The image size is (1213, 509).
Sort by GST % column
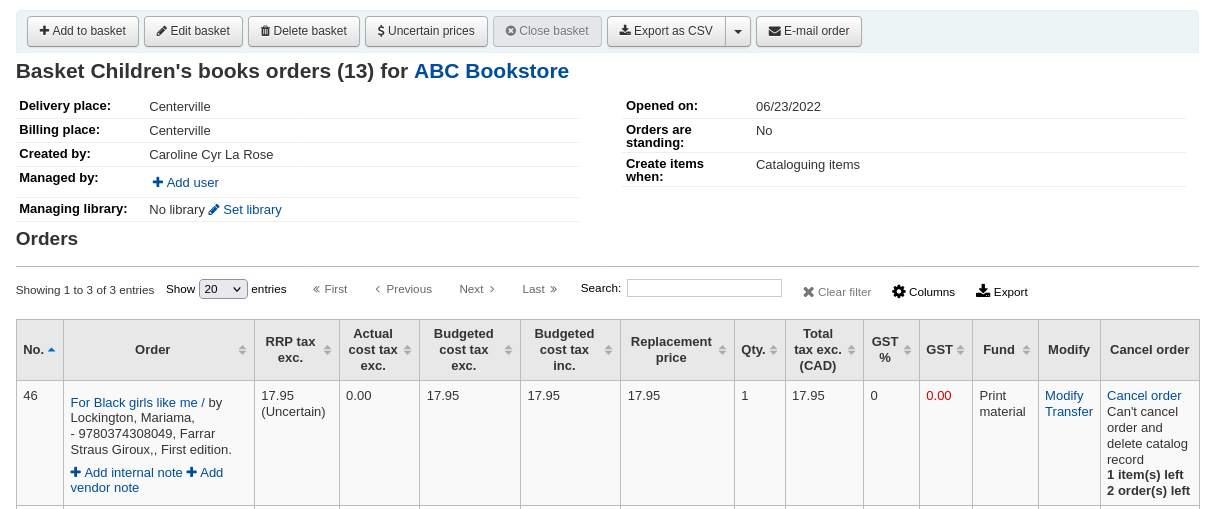point(891,350)
